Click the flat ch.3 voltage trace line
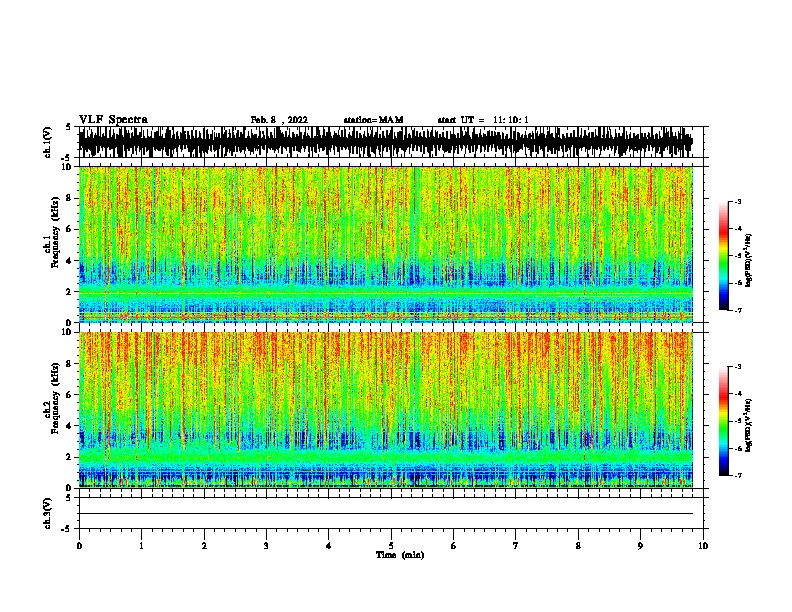Image resolution: width=792 pixels, height=612 pixels. click(385, 514)
